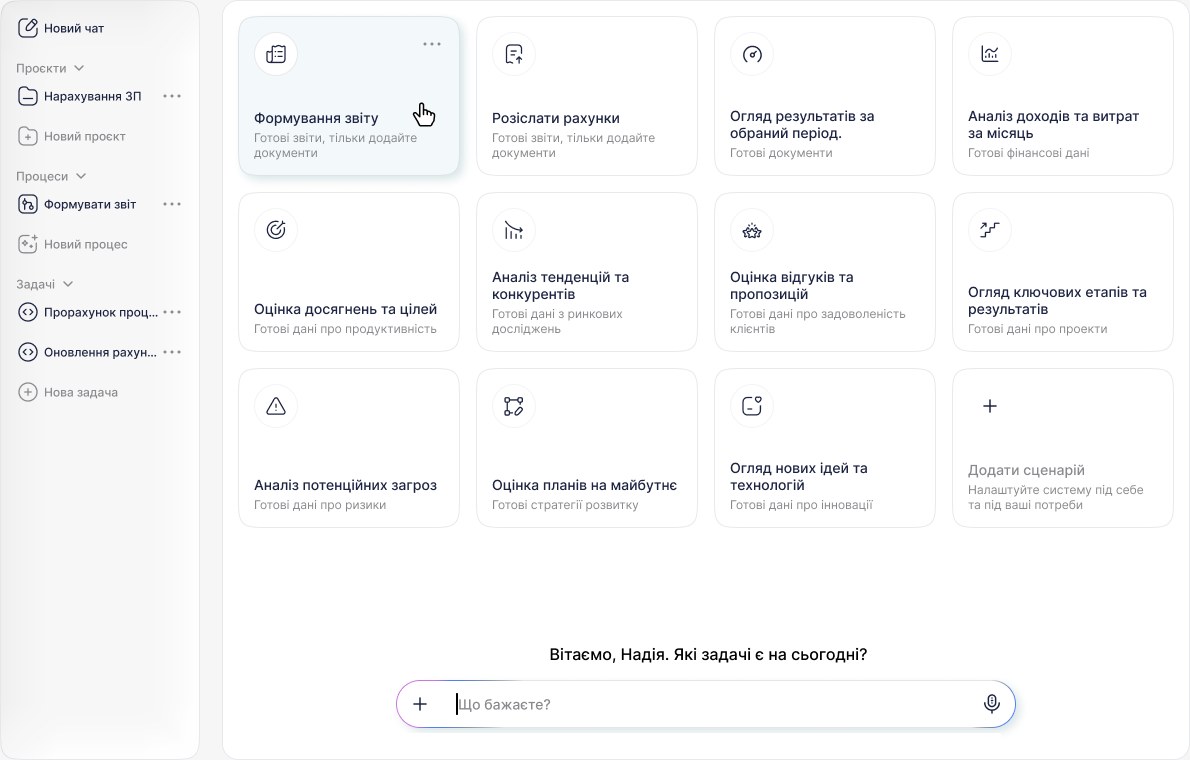1190x760 pixels.
Task: Open more options for Нарахування ЗП
Action: (x=172, y=96)
